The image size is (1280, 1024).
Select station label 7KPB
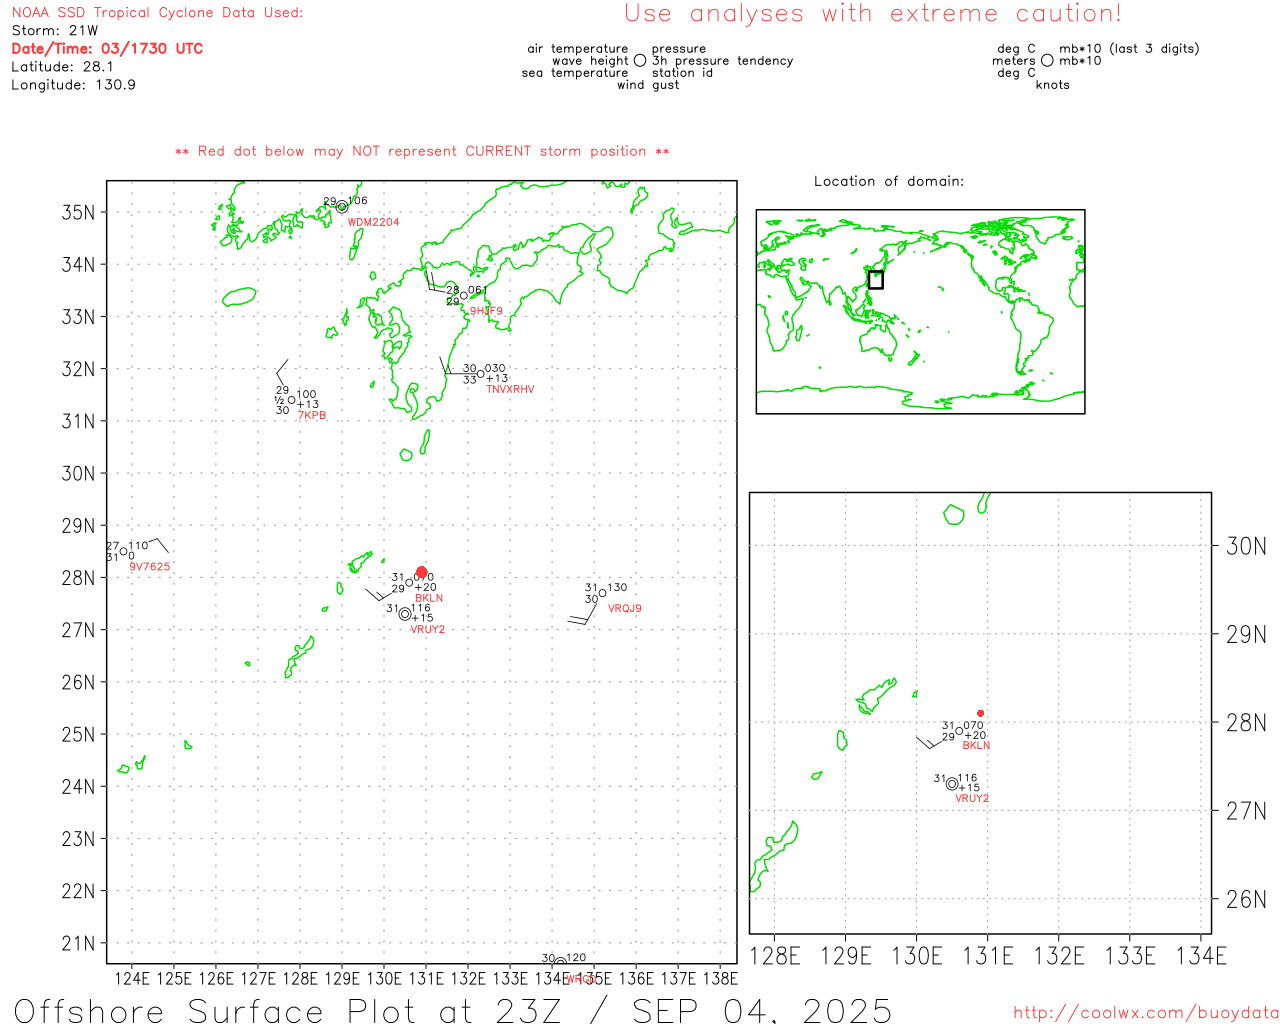[312, 415]
